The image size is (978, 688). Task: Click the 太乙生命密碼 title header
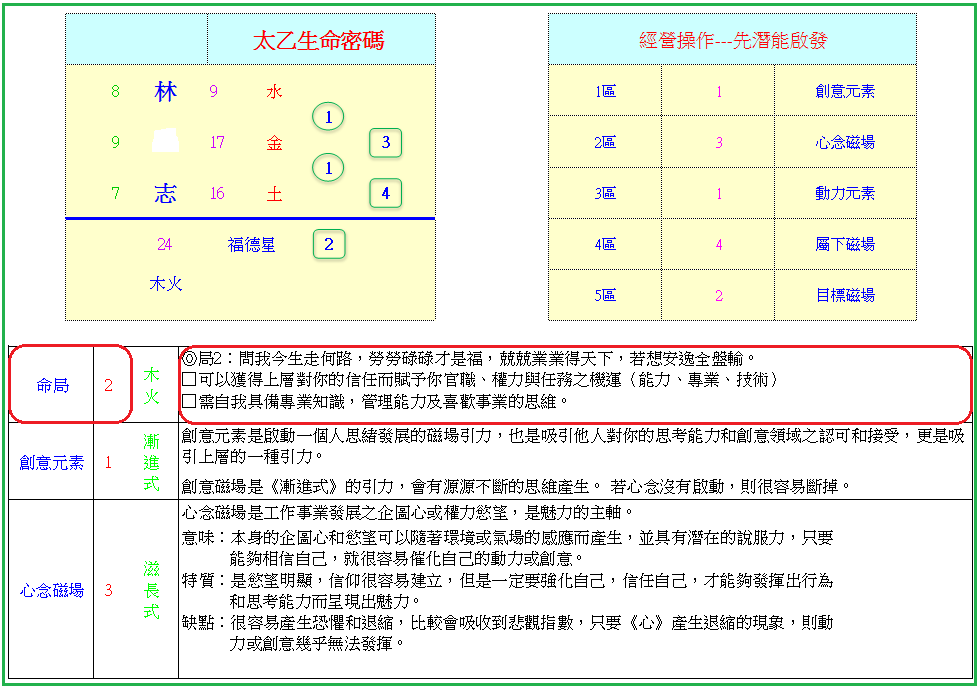318,41
